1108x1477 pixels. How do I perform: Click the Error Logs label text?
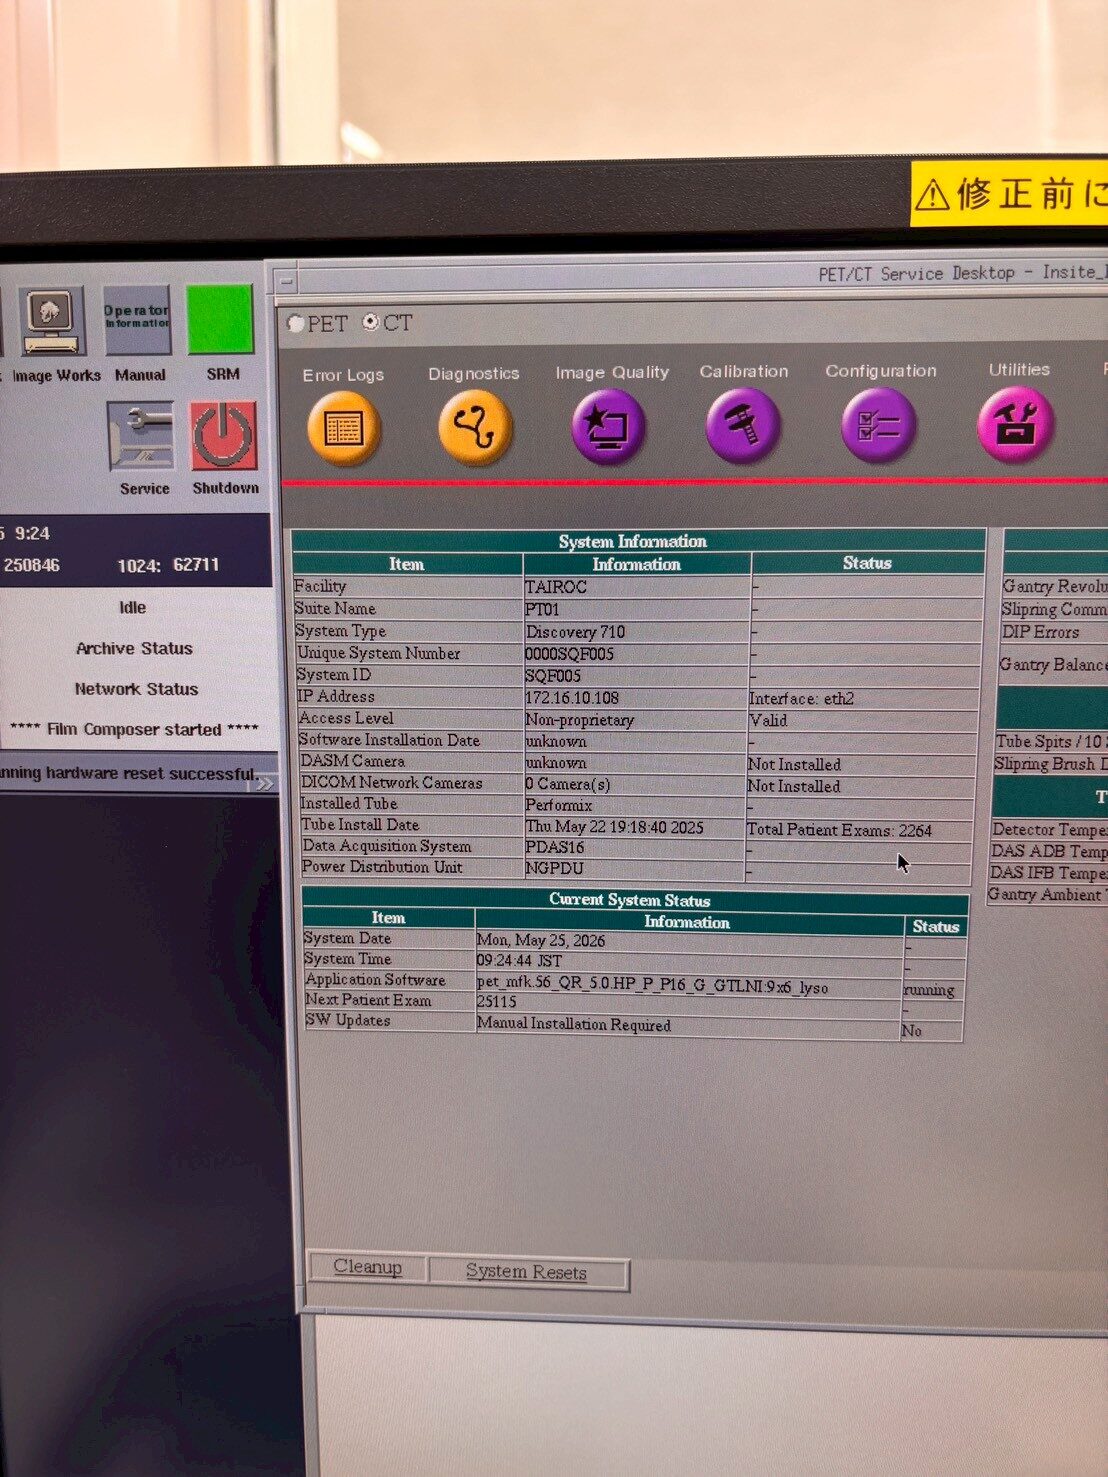(343, 375)
